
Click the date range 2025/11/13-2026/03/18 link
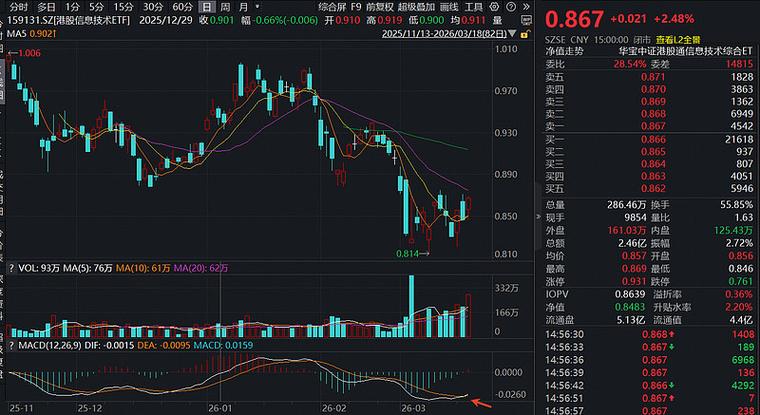click(x=444, y=34)
